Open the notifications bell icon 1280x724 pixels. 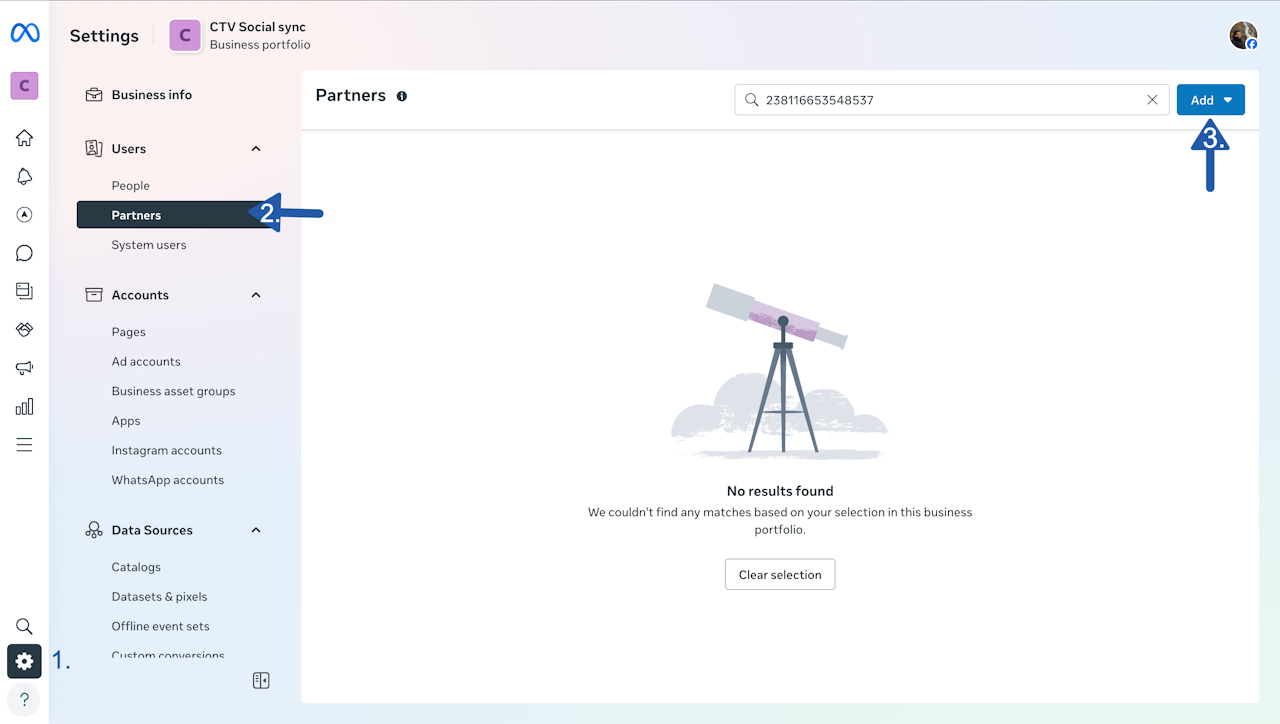(24, 176)
